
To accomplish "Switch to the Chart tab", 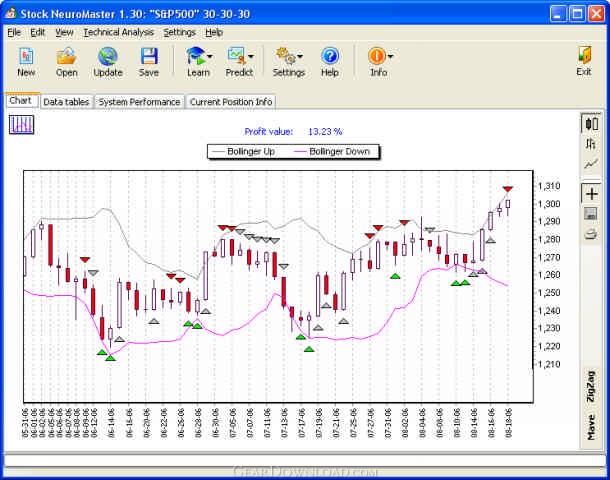I will click(x=21, y=101).
